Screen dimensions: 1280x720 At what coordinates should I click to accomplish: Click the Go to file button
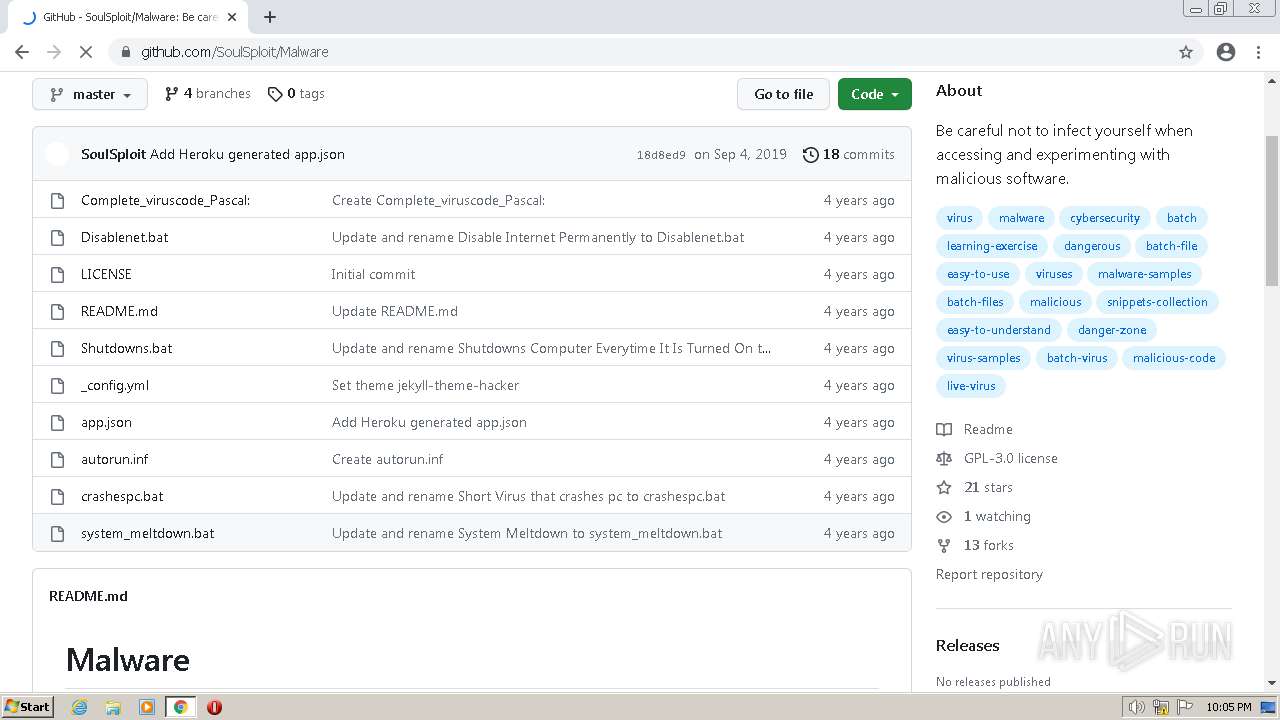pyautogui.click(x=783, y=94)
